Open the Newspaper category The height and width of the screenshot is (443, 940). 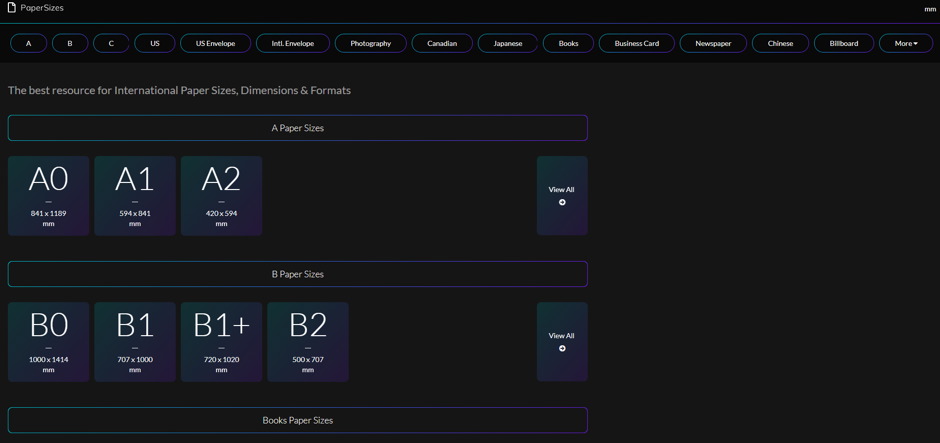[713, 44]
